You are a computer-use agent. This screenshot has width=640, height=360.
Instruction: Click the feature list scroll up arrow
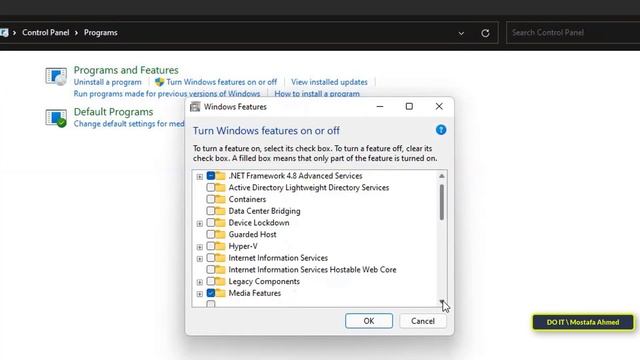coord(442,176)
